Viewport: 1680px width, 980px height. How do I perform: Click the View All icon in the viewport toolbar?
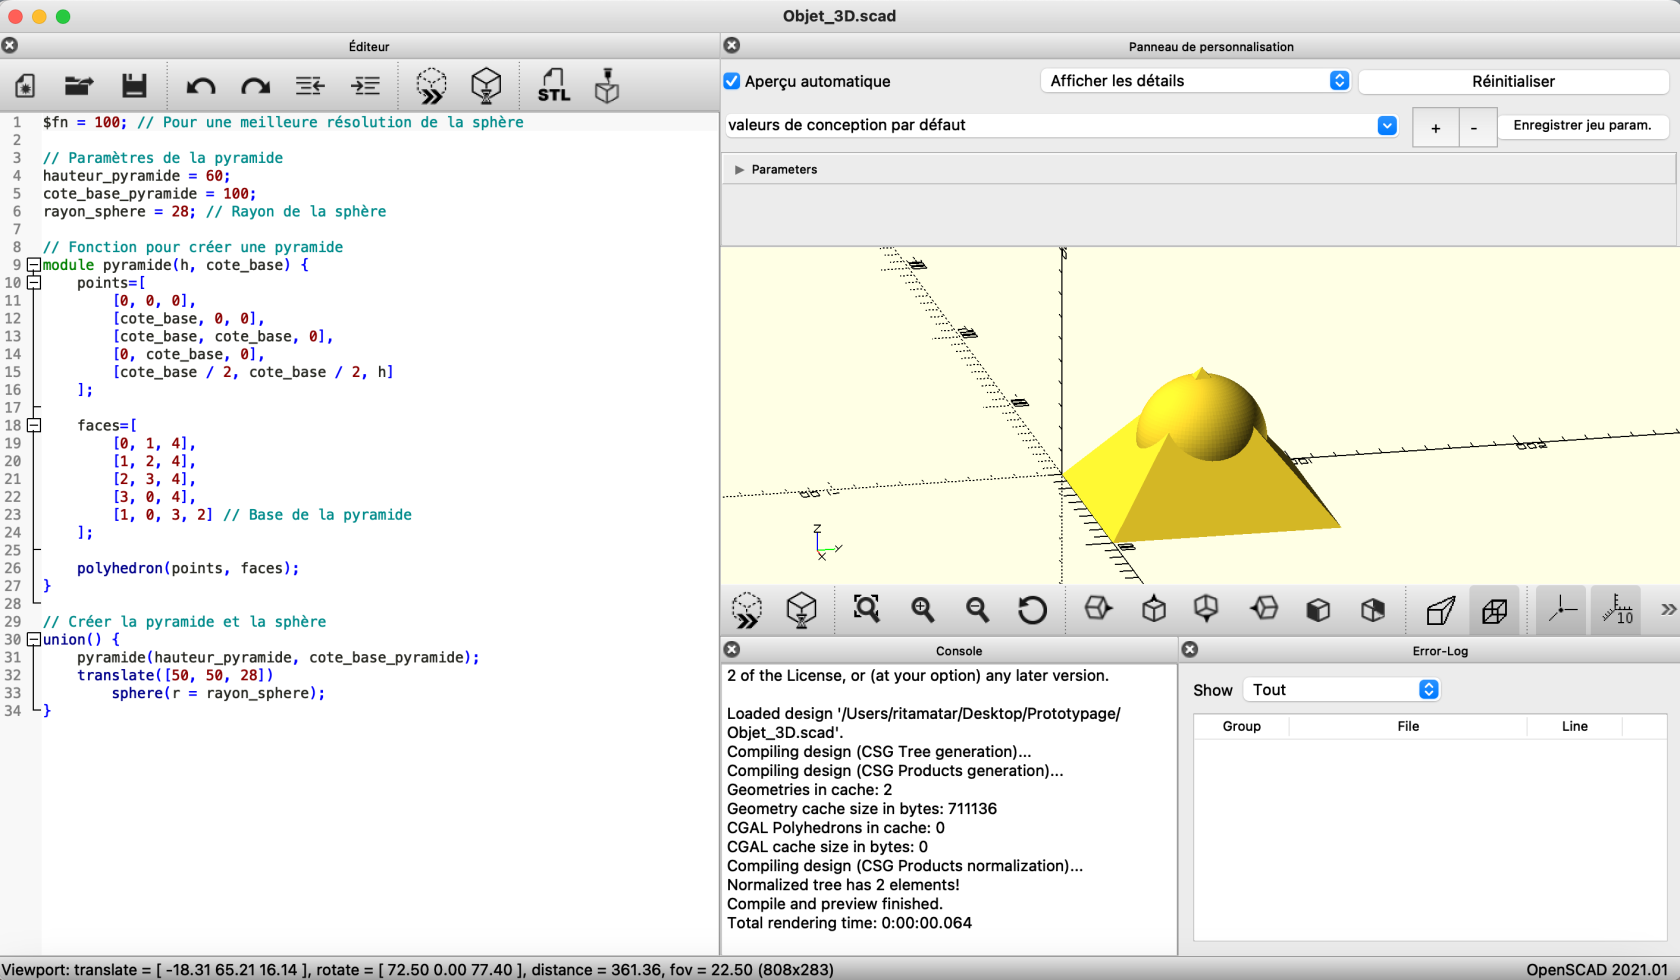[867, 609]
